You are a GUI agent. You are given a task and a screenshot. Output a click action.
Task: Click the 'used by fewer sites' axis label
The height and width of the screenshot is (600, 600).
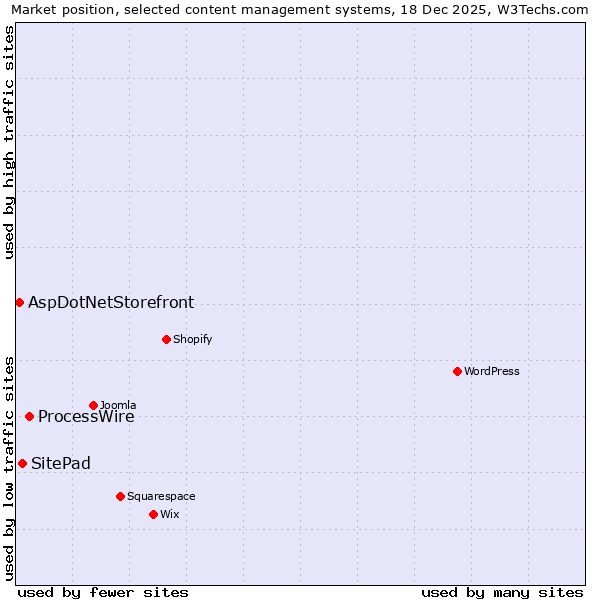click(x=103, y=592)
